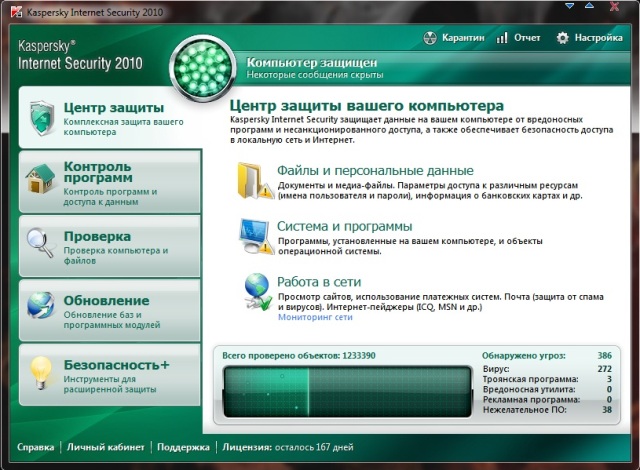The width and height of the screenshot is (640, 470).
Task: Click the green protection status indicator orb
Action: click(203, 68)
